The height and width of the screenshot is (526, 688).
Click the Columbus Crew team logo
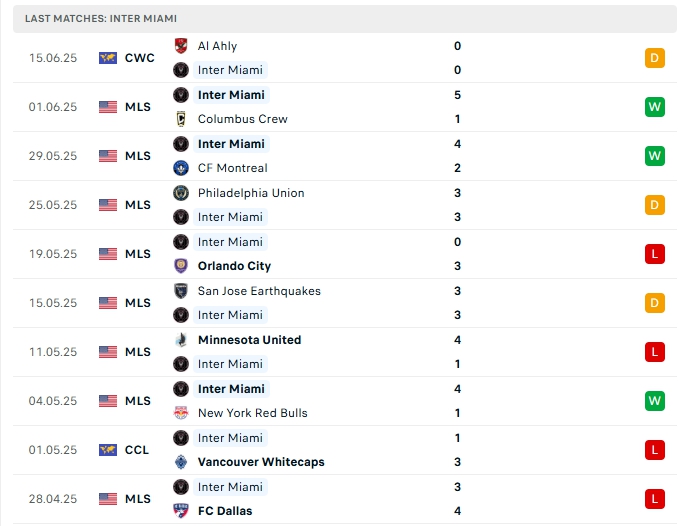point(181,119)
